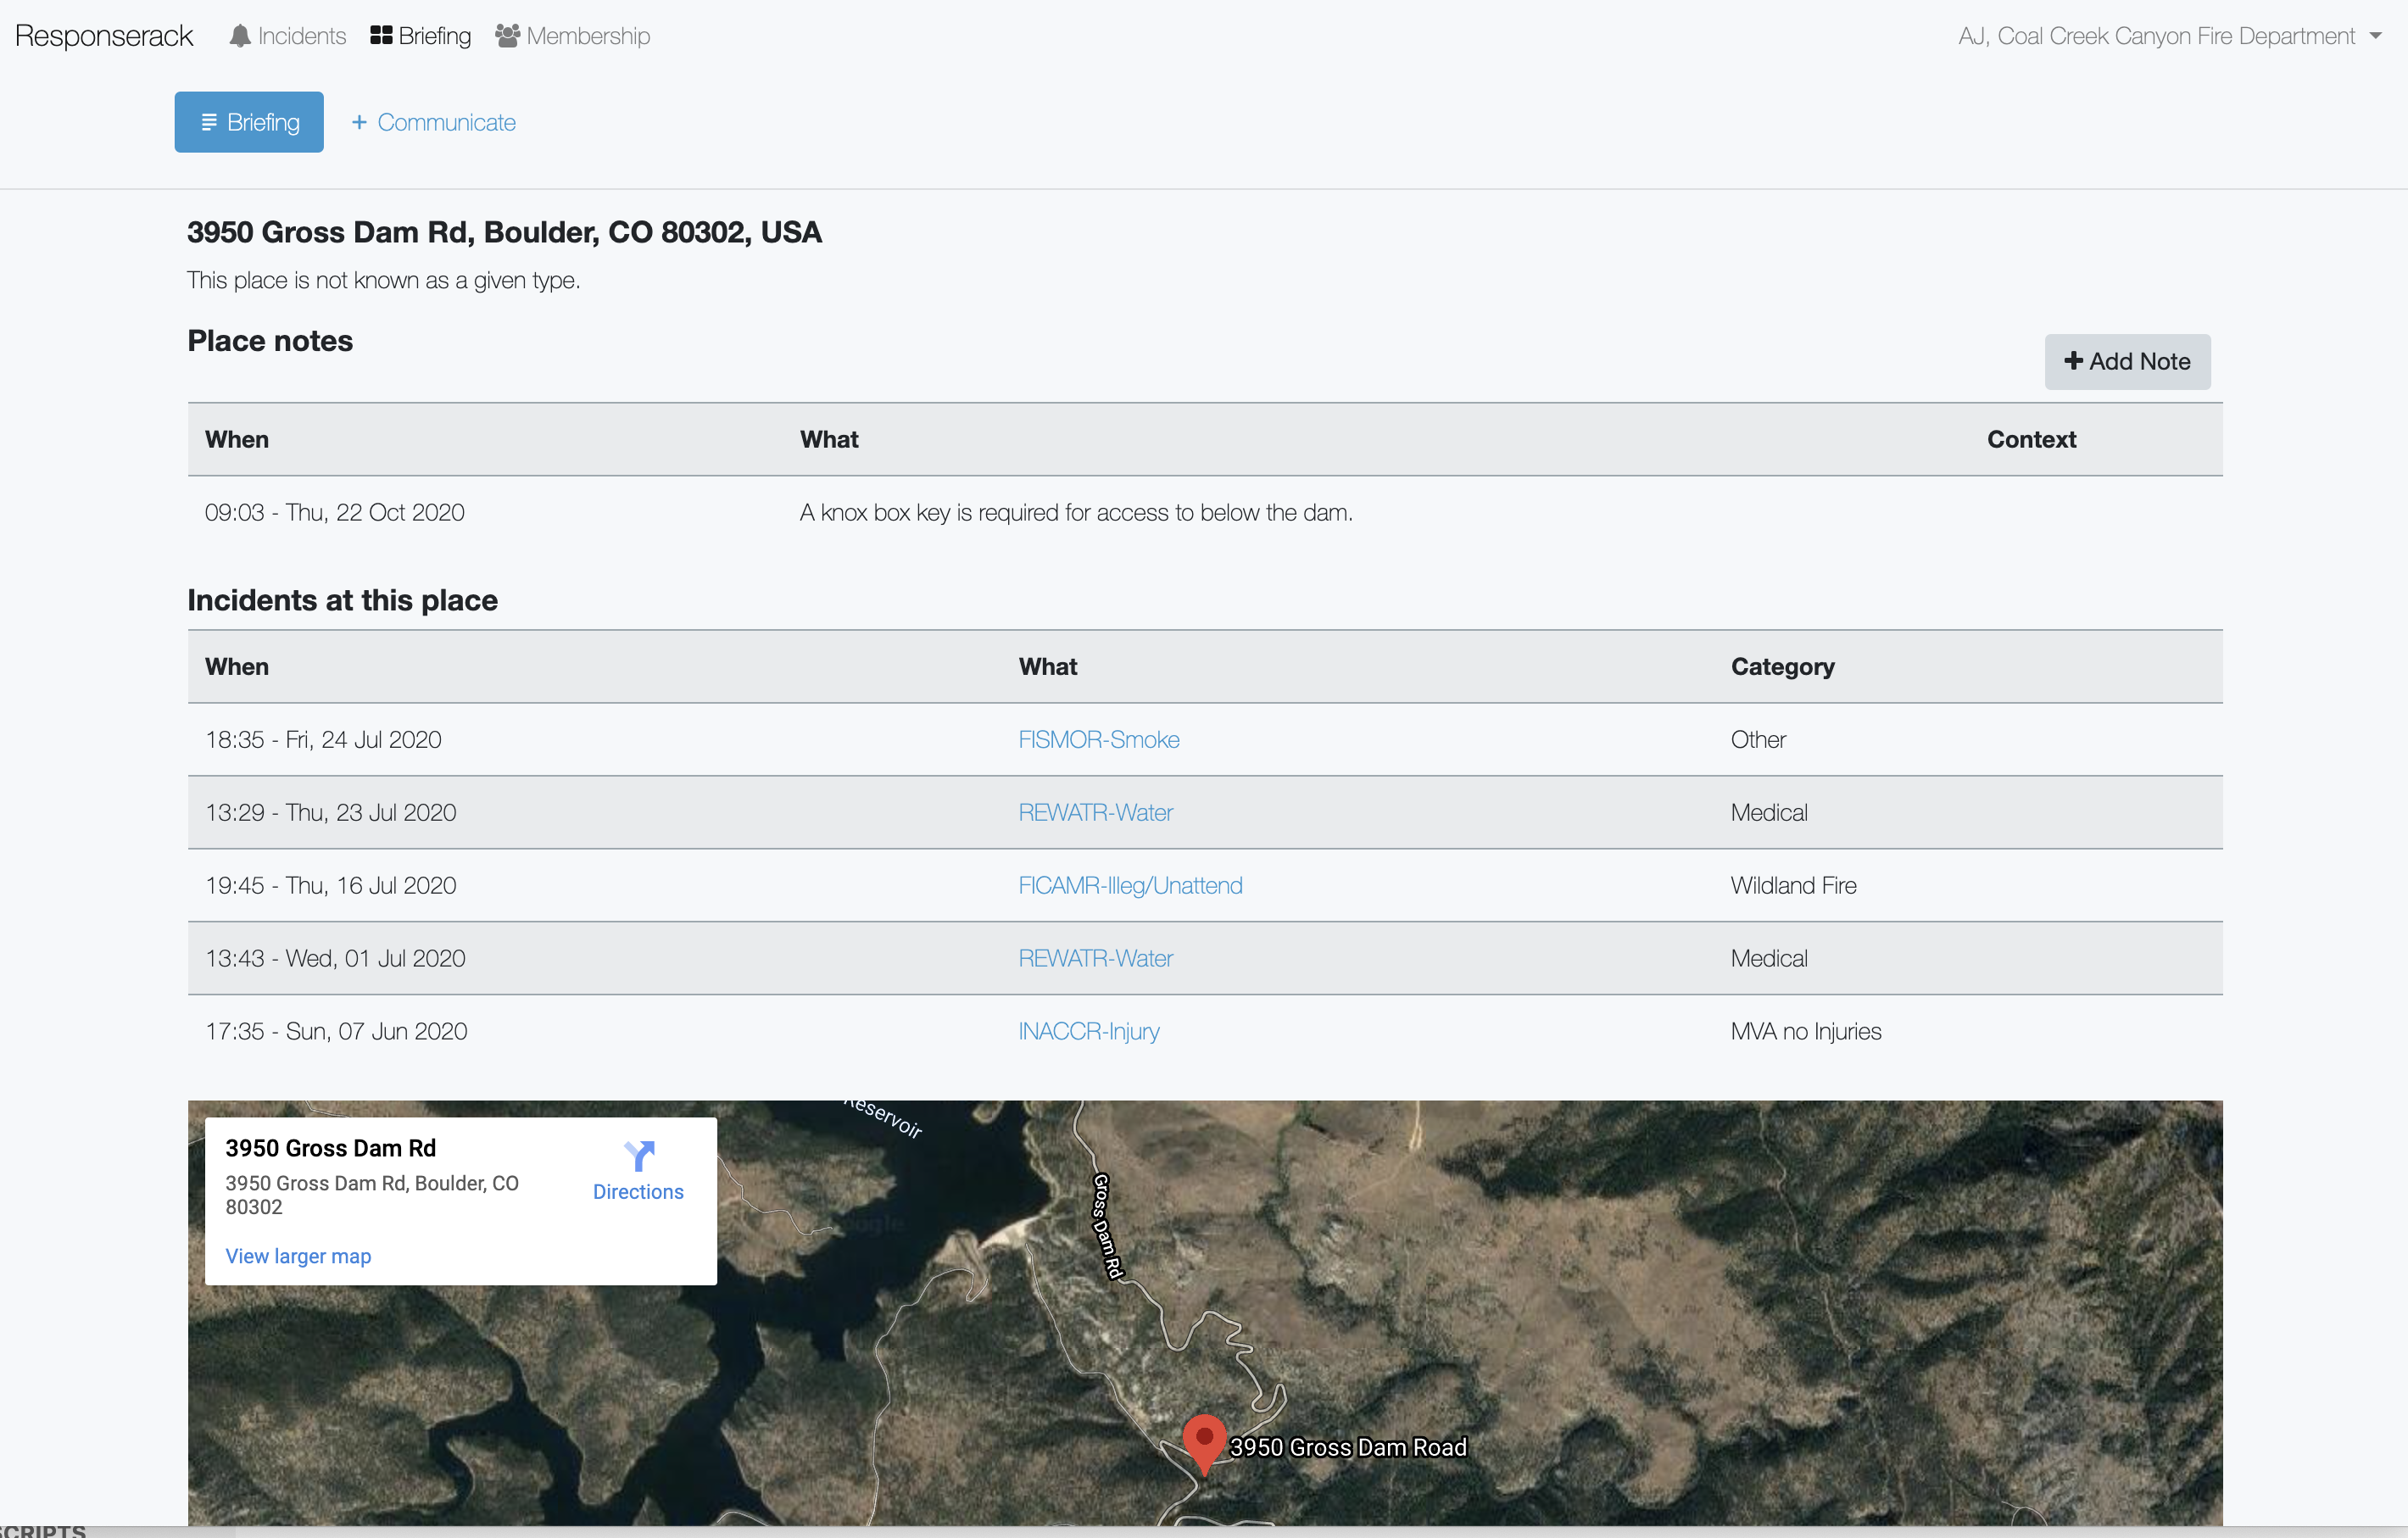
Task: Click the Briefing grid icon in the navigation
Action: 380,35
